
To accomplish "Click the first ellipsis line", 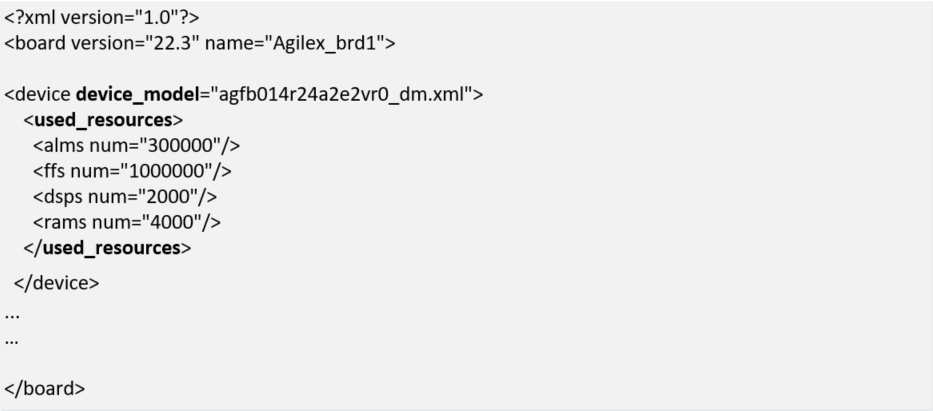I will coord(11,312).
